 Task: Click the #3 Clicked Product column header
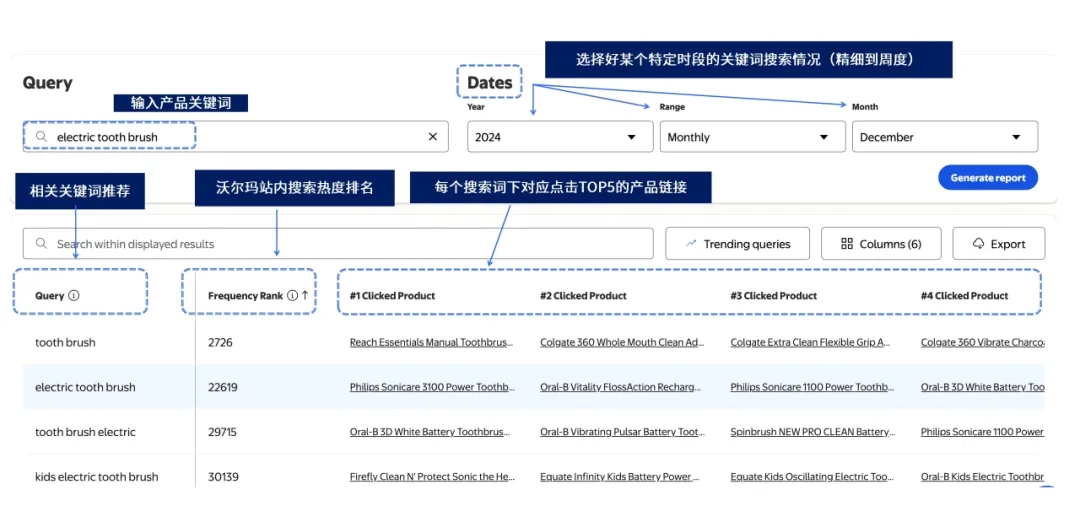pyautogui.click(x=773, y=295)
